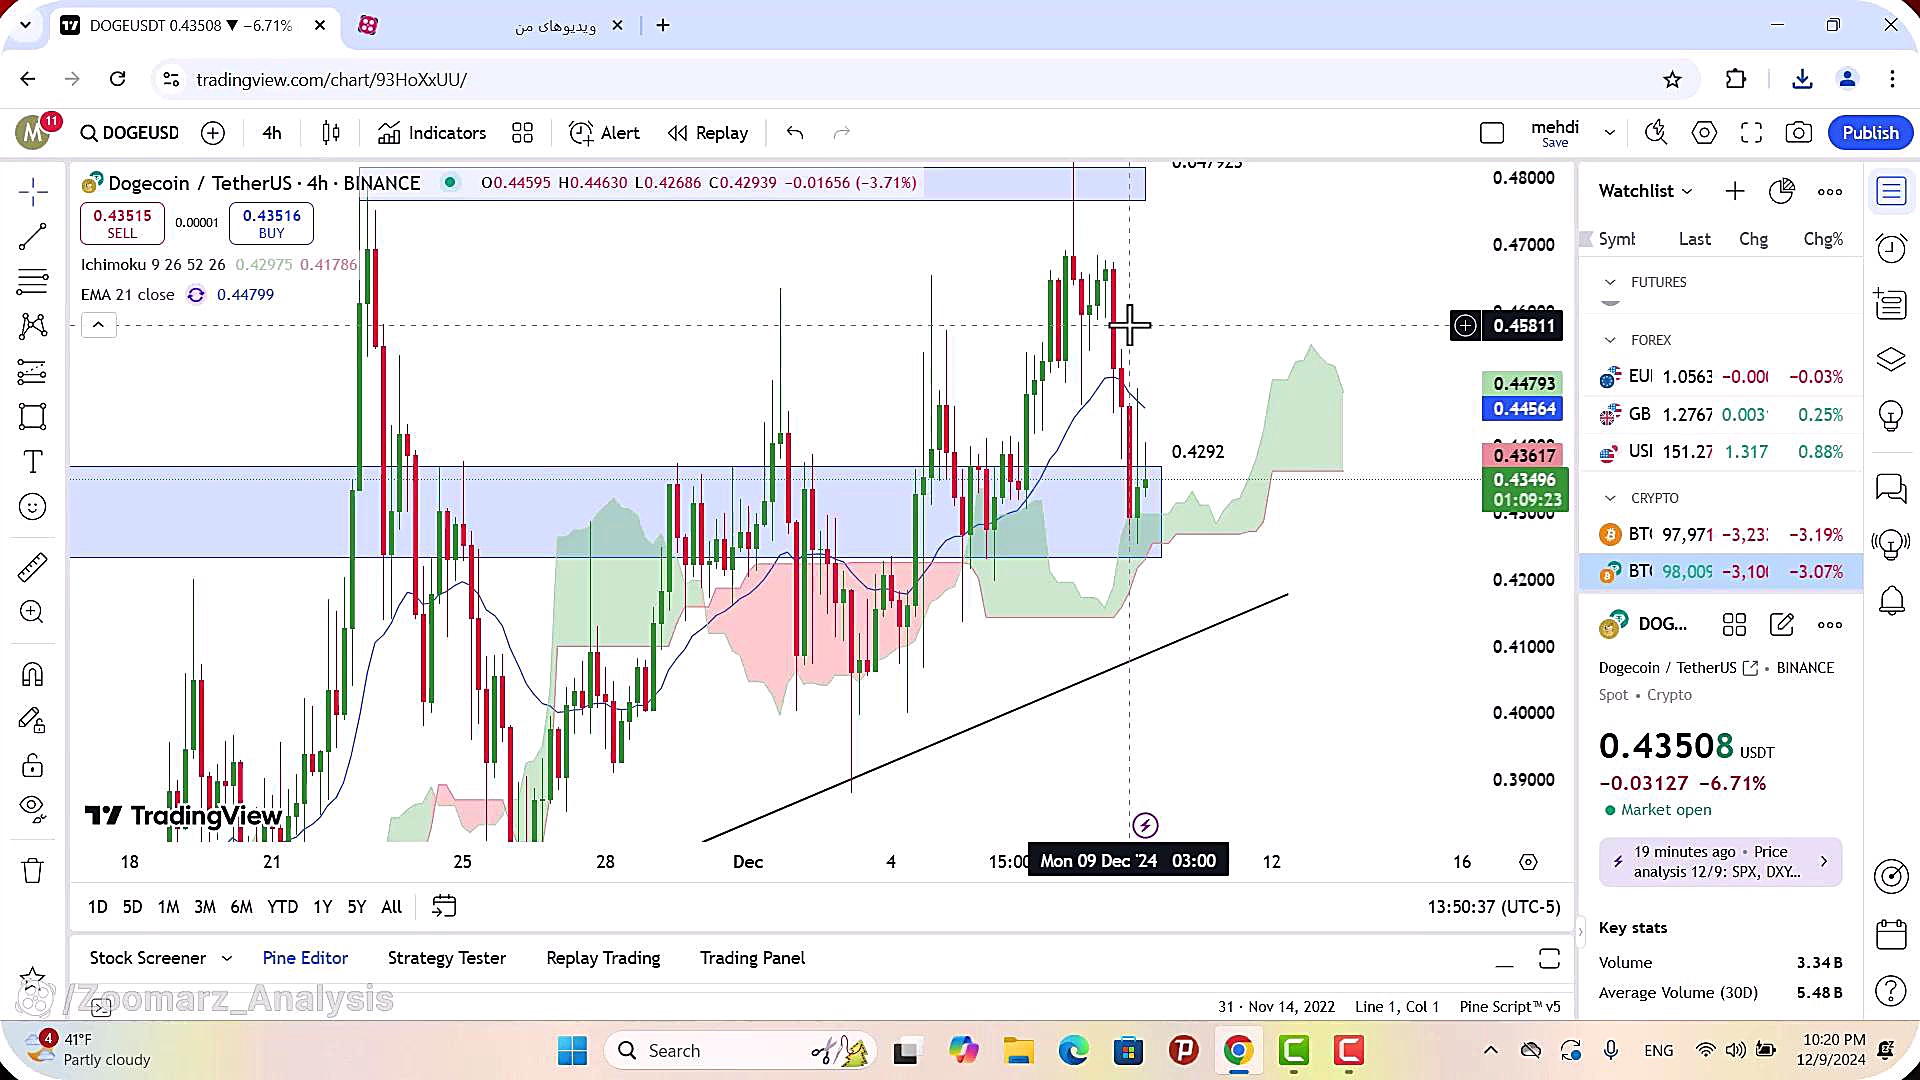Toggle hide all drawings eye icon
This screenshot has width=1920, height=1080.
tap(32, 808)
